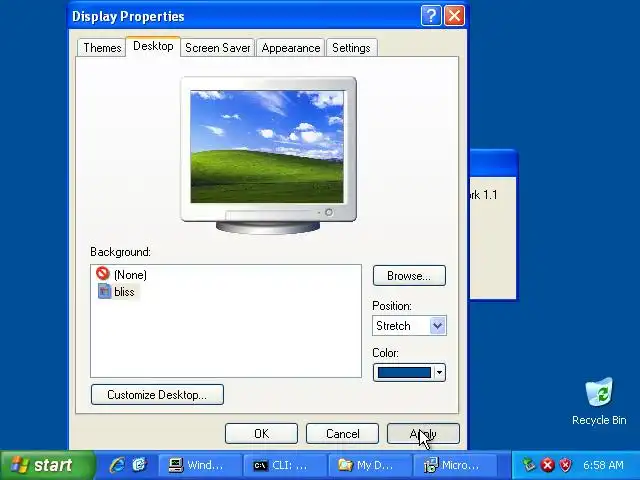This screenshot has height=480, width=640.
Task: Click the help question mark button
Action: pos(431,16)
